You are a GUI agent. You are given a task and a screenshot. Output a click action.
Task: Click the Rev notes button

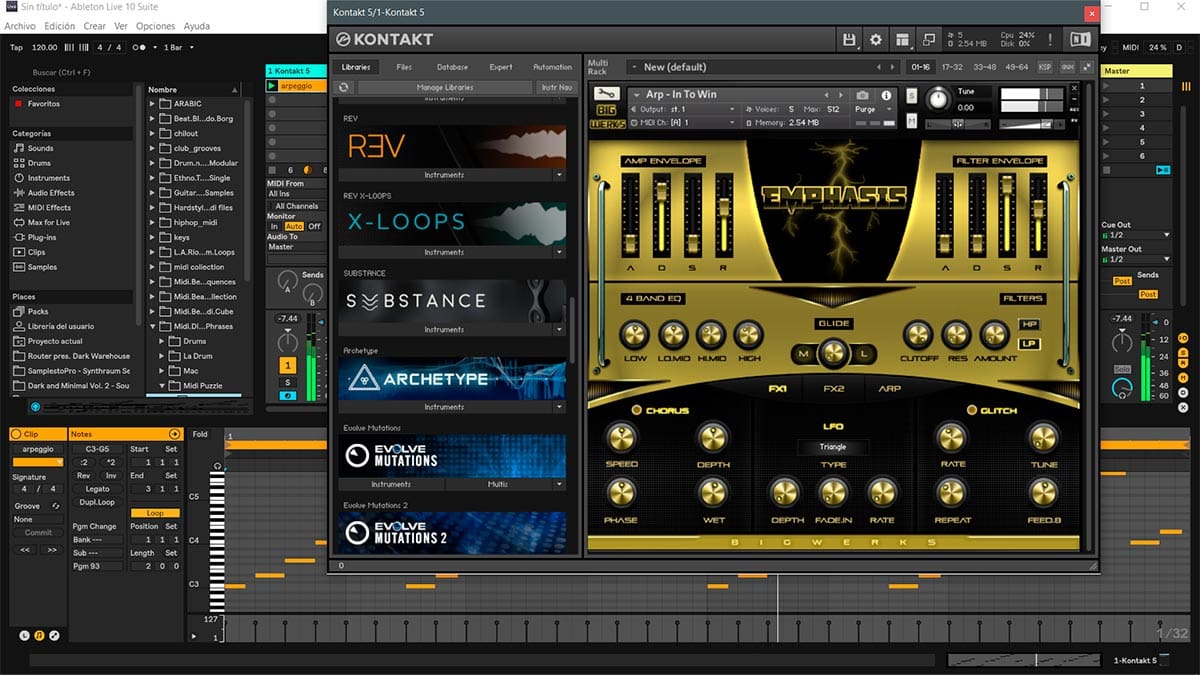click(x=84, y=475)
